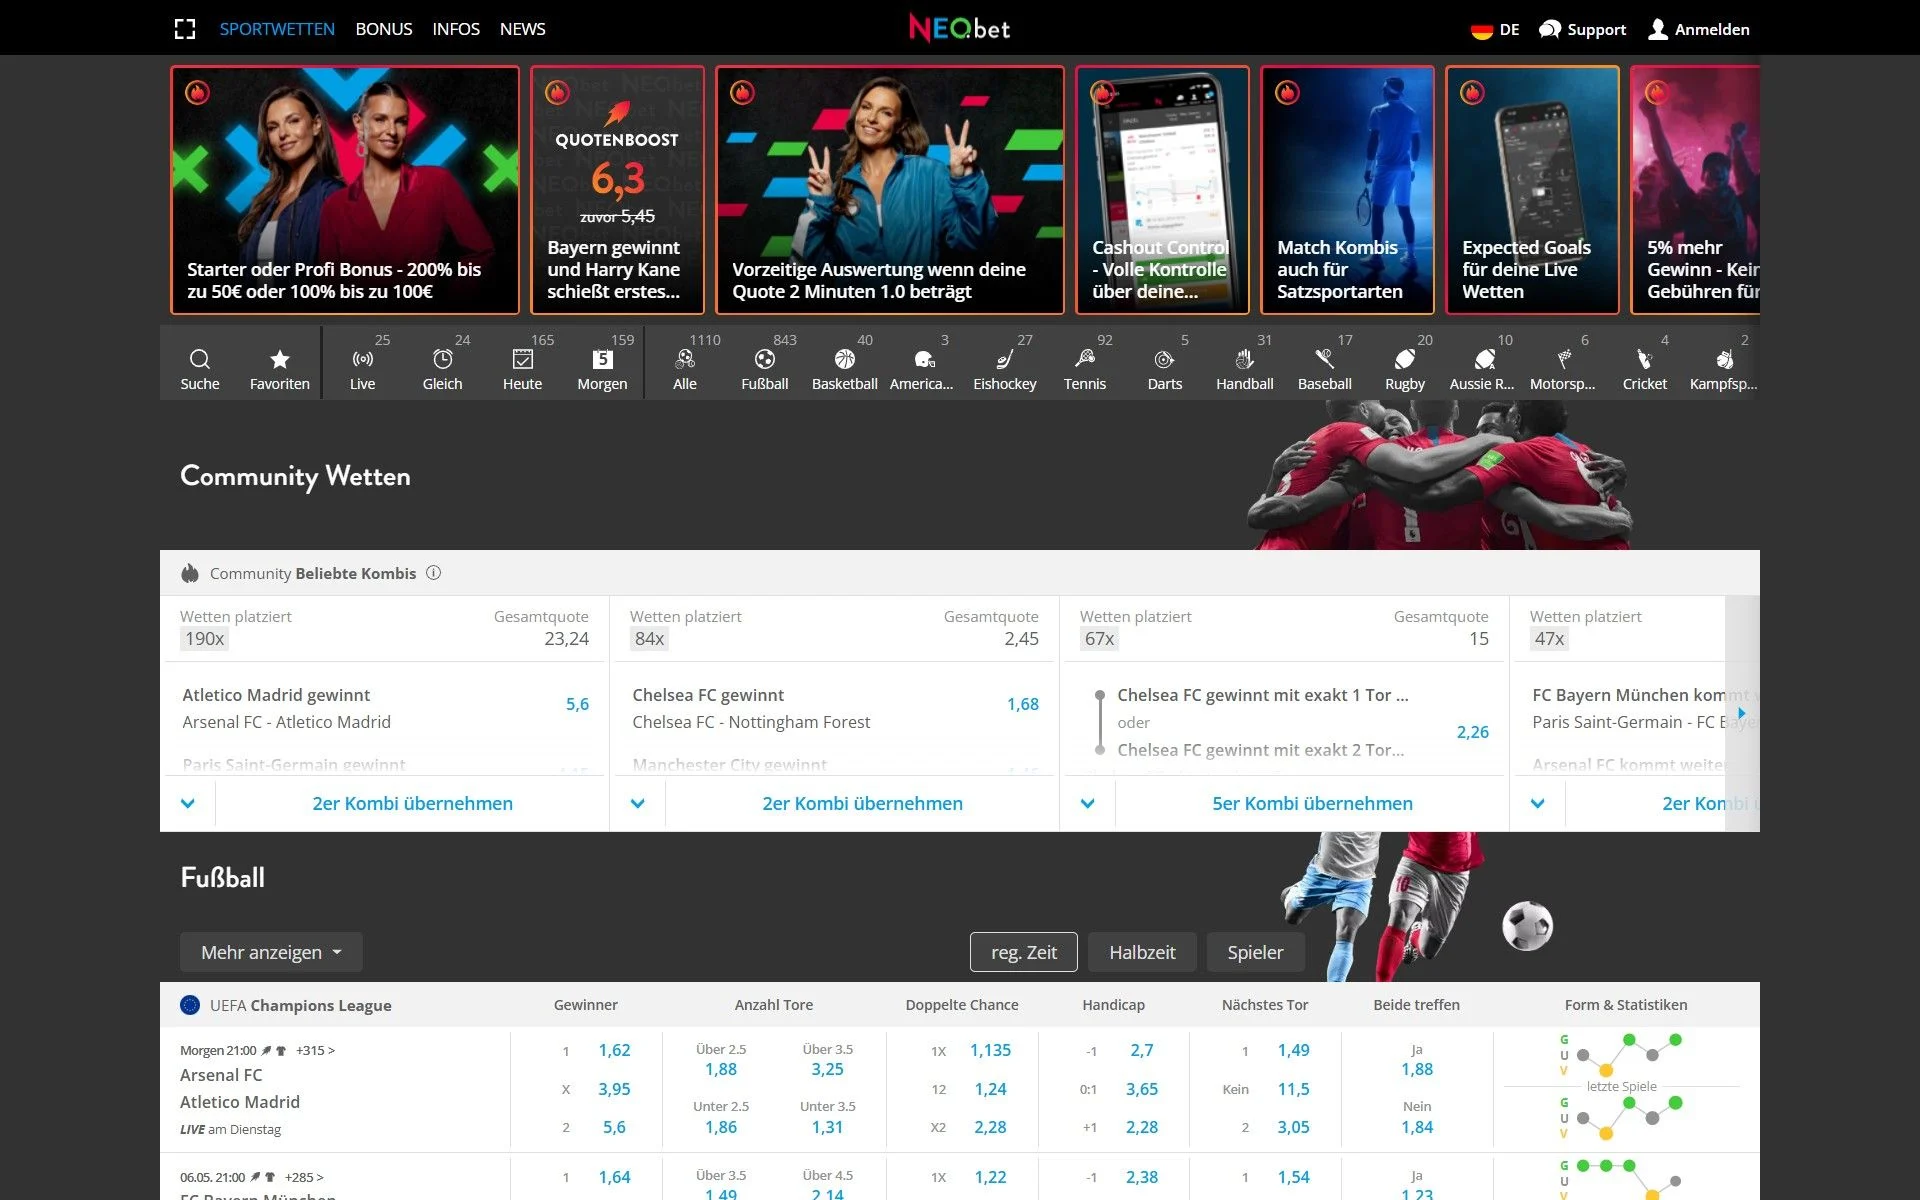This screenshot has width=1920, height=1200.
Task: Select the Morgen calendar icon
Action: pyautogui.click(x=603, y=359)
